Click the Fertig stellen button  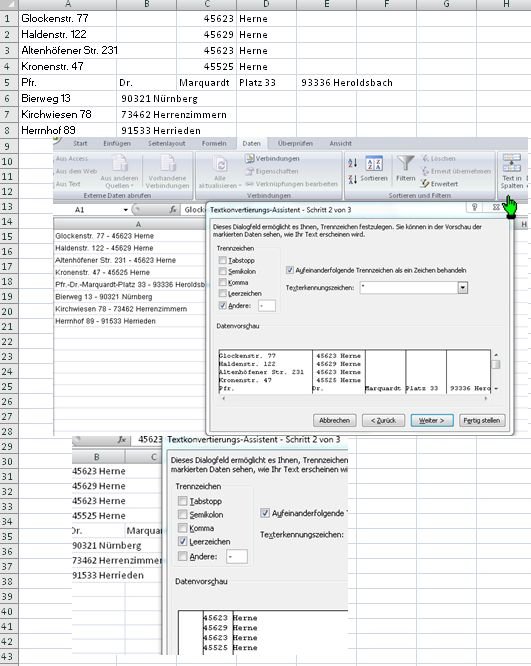[x=482, y=420]
